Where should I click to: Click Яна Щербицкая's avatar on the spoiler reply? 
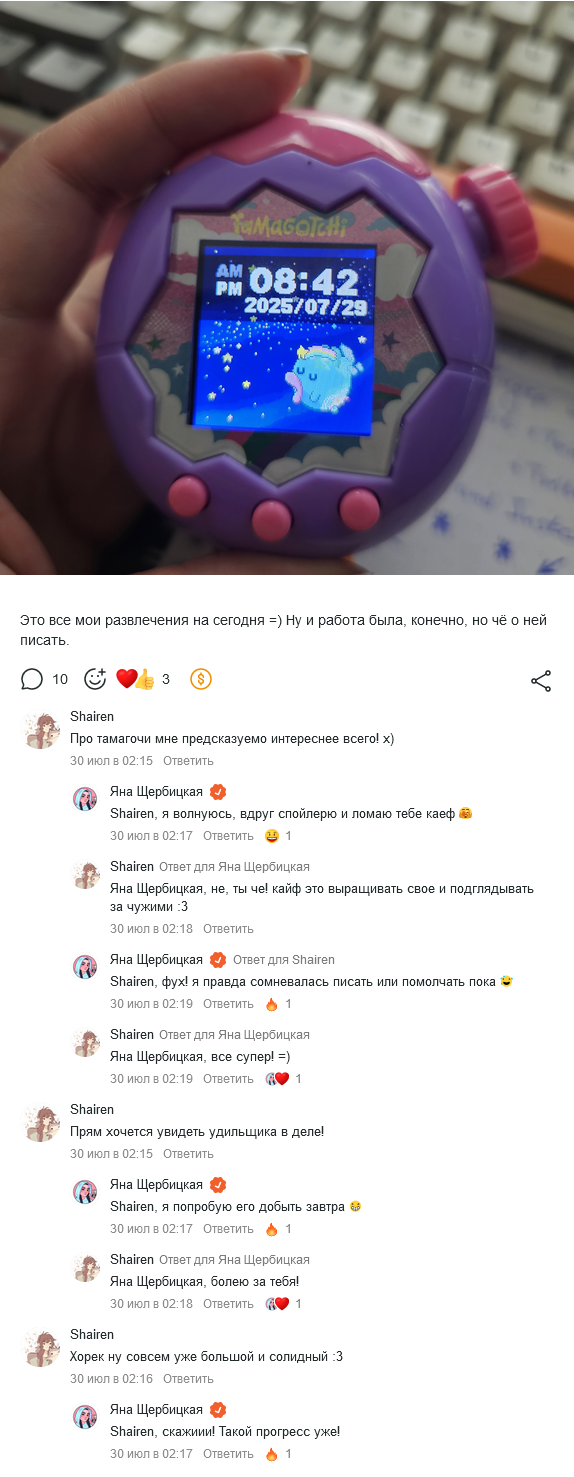(85, 798)
